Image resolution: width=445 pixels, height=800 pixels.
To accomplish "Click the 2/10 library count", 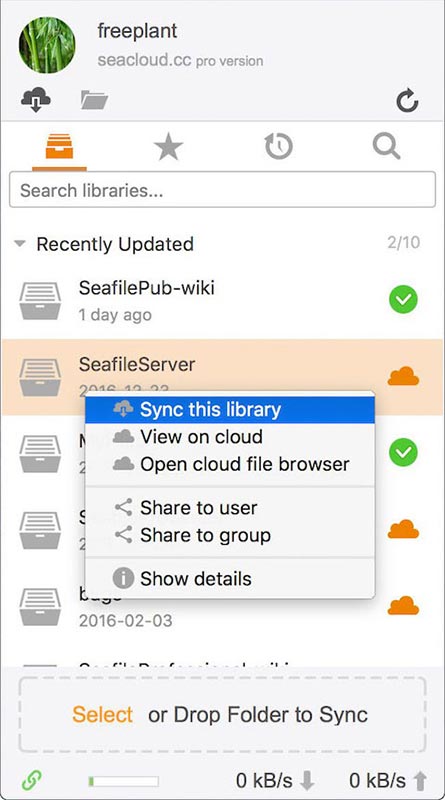I will [x=404, y=242].
